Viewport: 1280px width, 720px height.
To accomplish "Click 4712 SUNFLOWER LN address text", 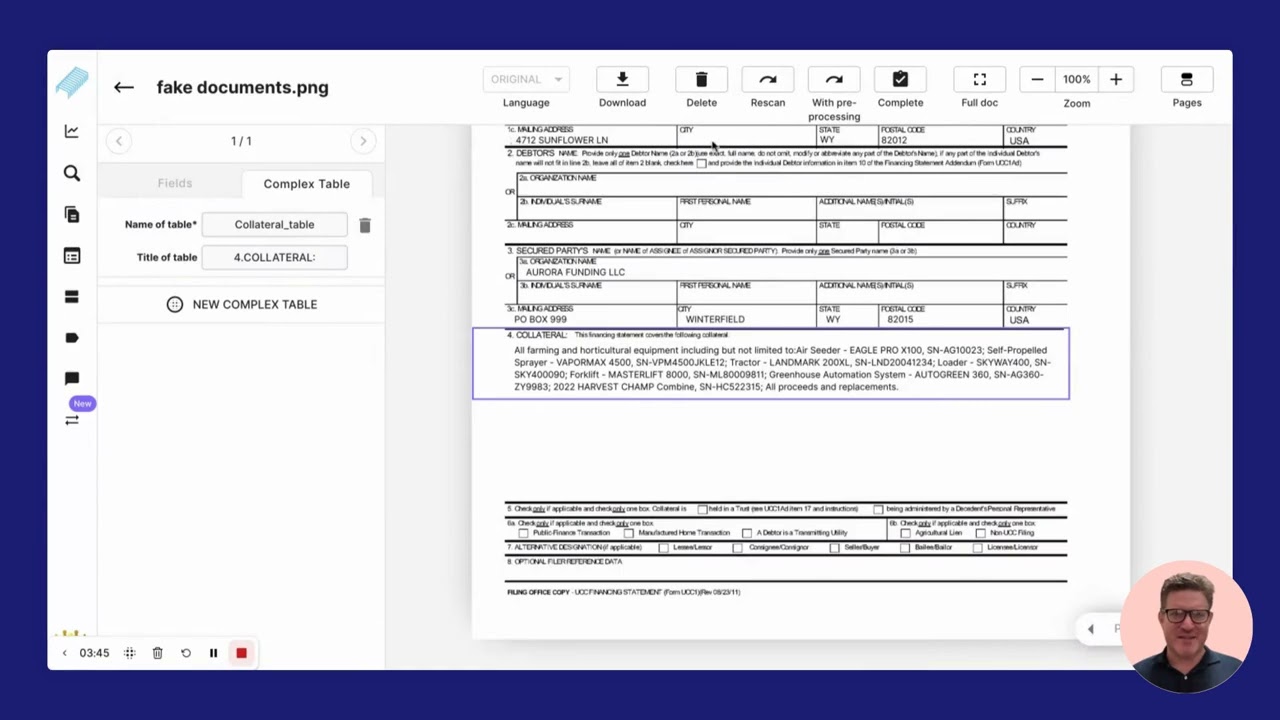I will [561, 141].
